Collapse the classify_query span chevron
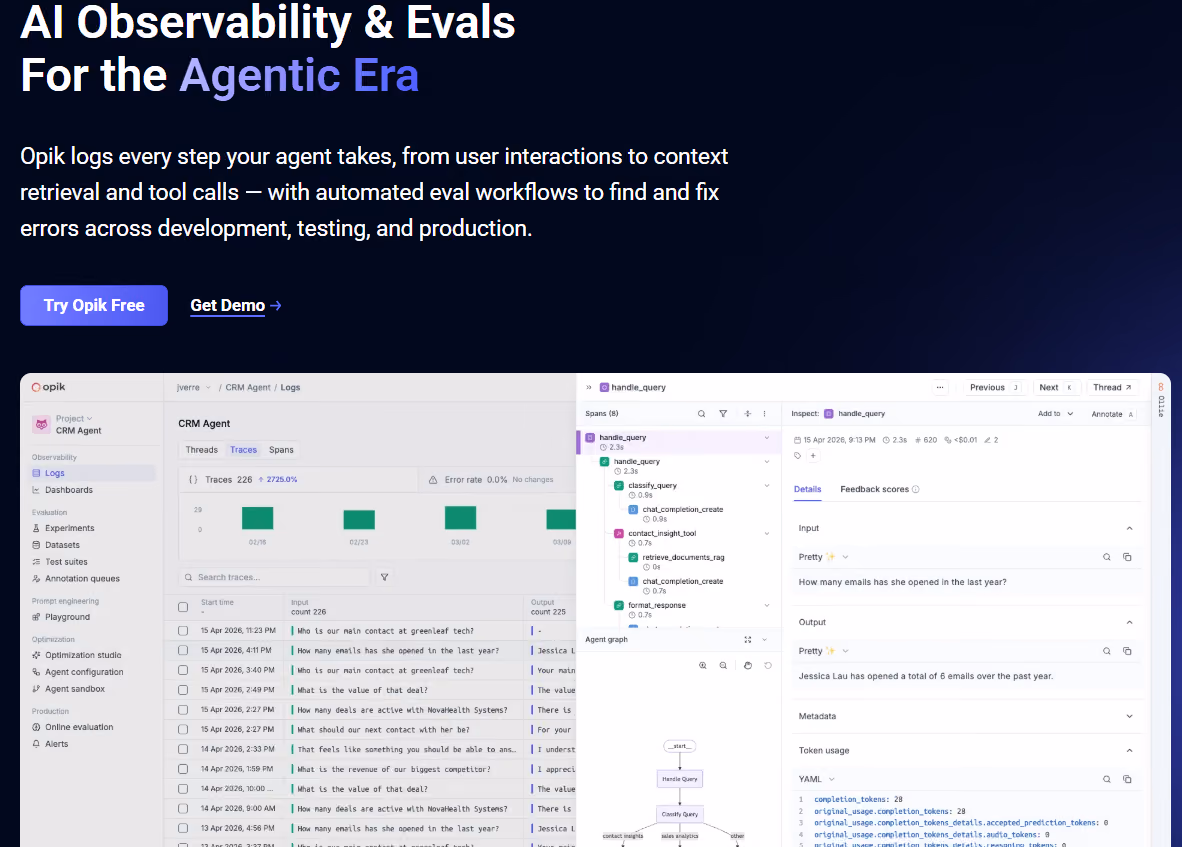The image size is (1182, 847). [x=767, y=485]
